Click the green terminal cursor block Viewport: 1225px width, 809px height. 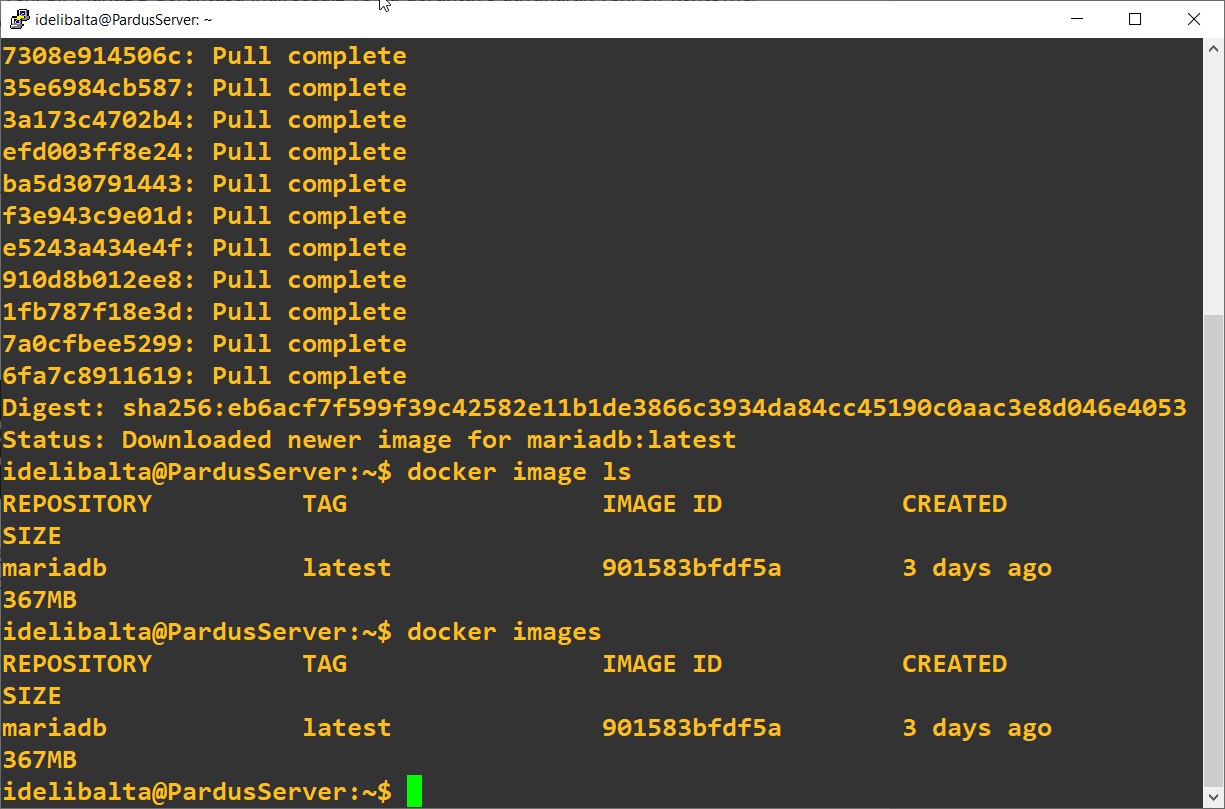point(414,791)
